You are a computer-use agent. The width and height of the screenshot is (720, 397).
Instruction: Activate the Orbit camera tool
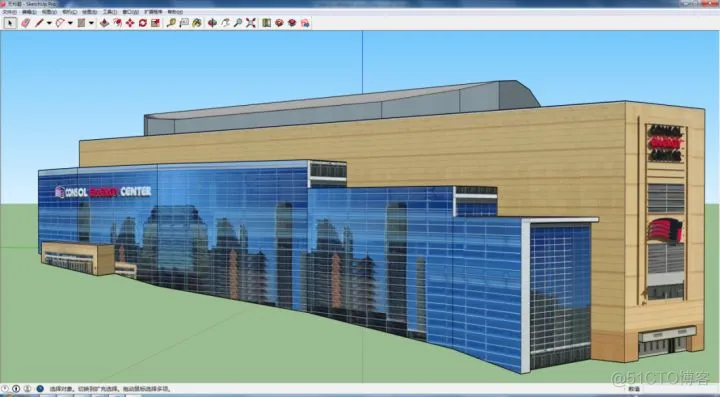(x=212, y=23)
